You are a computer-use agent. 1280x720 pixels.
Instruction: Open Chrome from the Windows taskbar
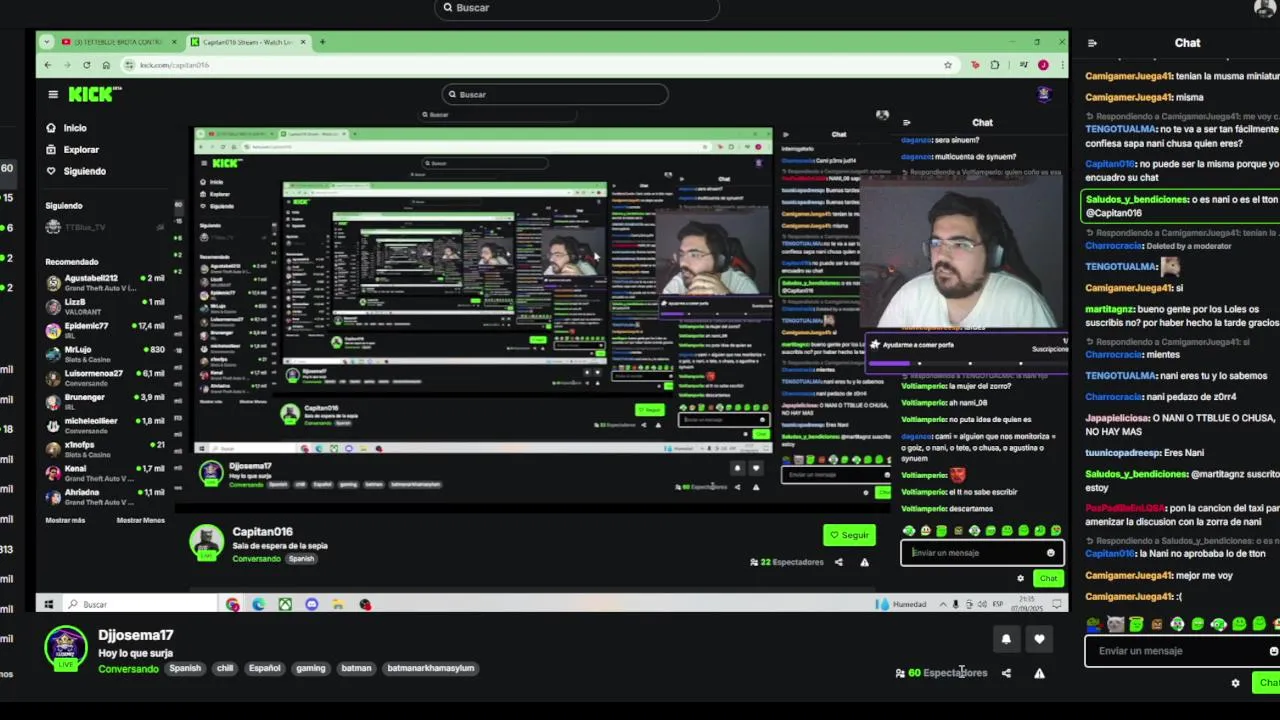tap(233, 604)
